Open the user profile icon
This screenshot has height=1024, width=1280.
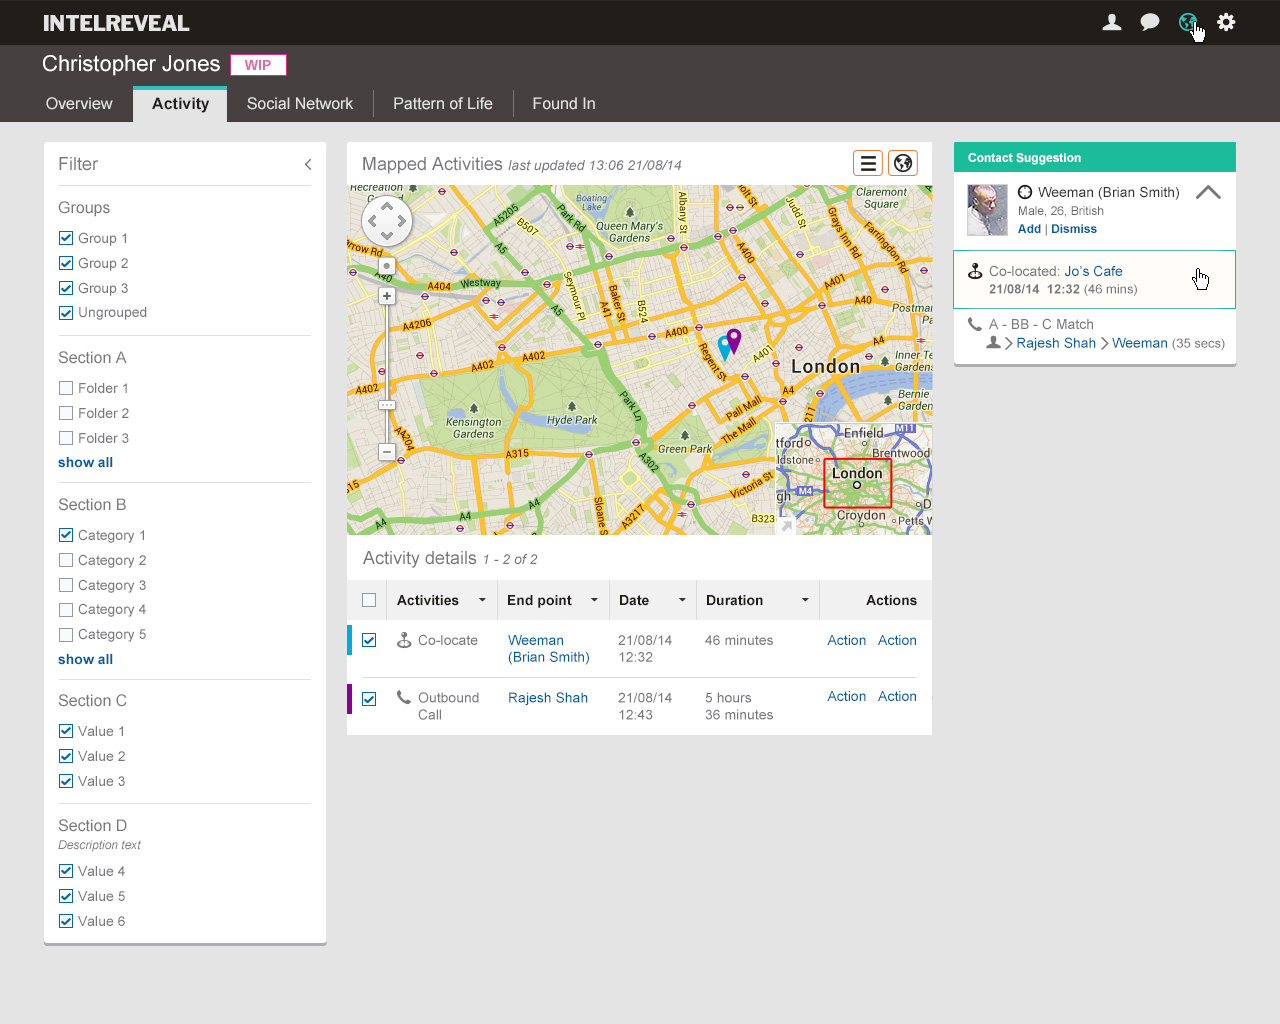pos(1111,22)
